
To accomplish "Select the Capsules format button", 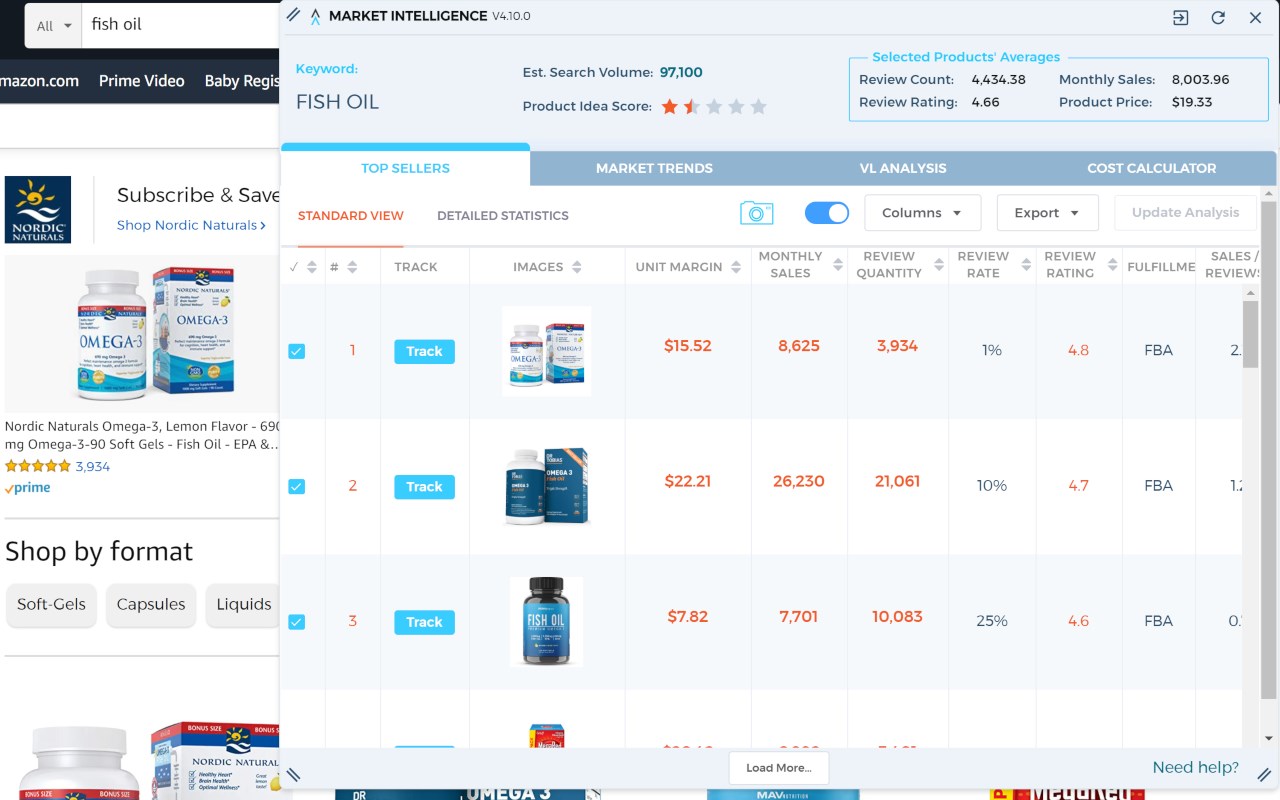I will [x=151, y=605].
